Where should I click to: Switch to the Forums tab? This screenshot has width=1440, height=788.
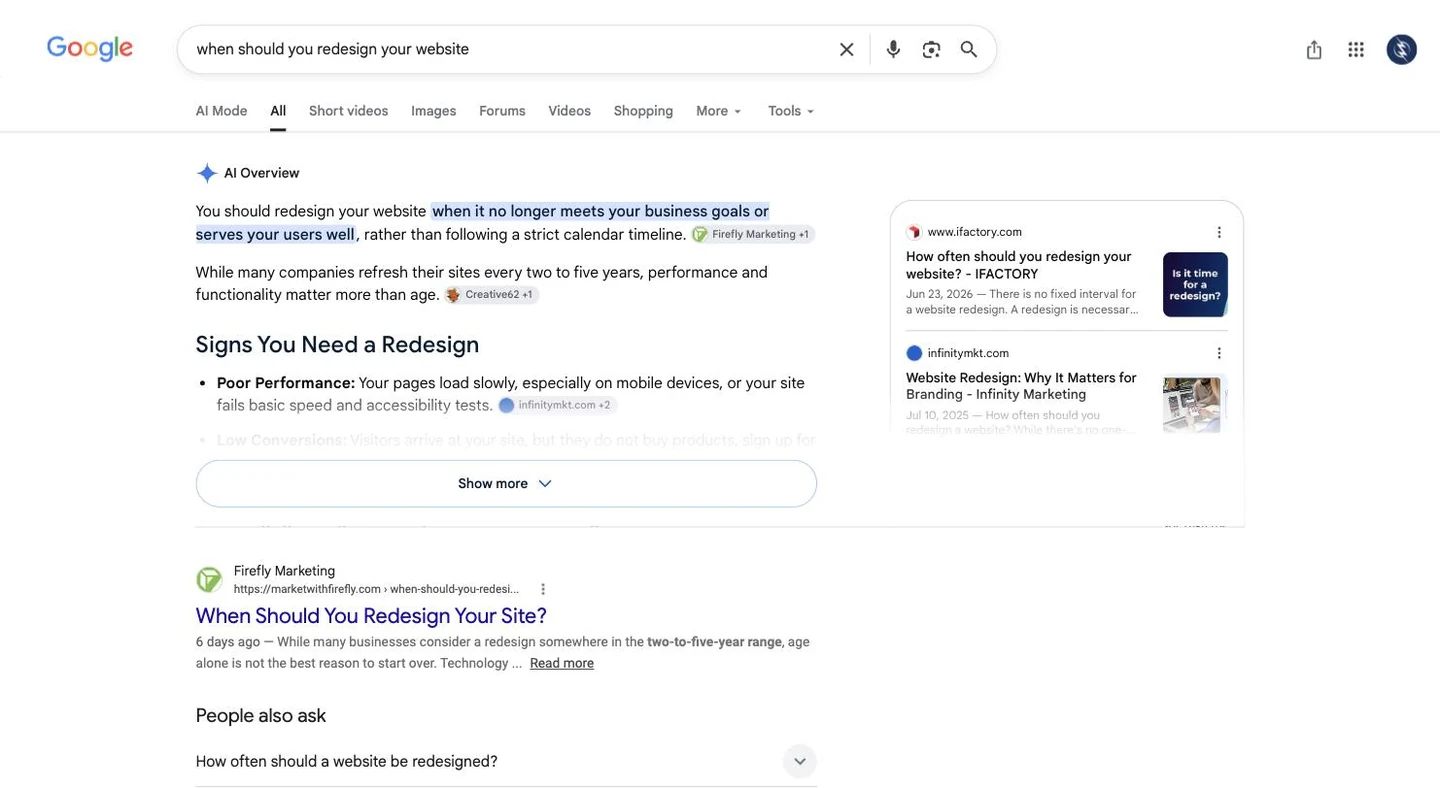pyautogui.click(x=502, y=111)
